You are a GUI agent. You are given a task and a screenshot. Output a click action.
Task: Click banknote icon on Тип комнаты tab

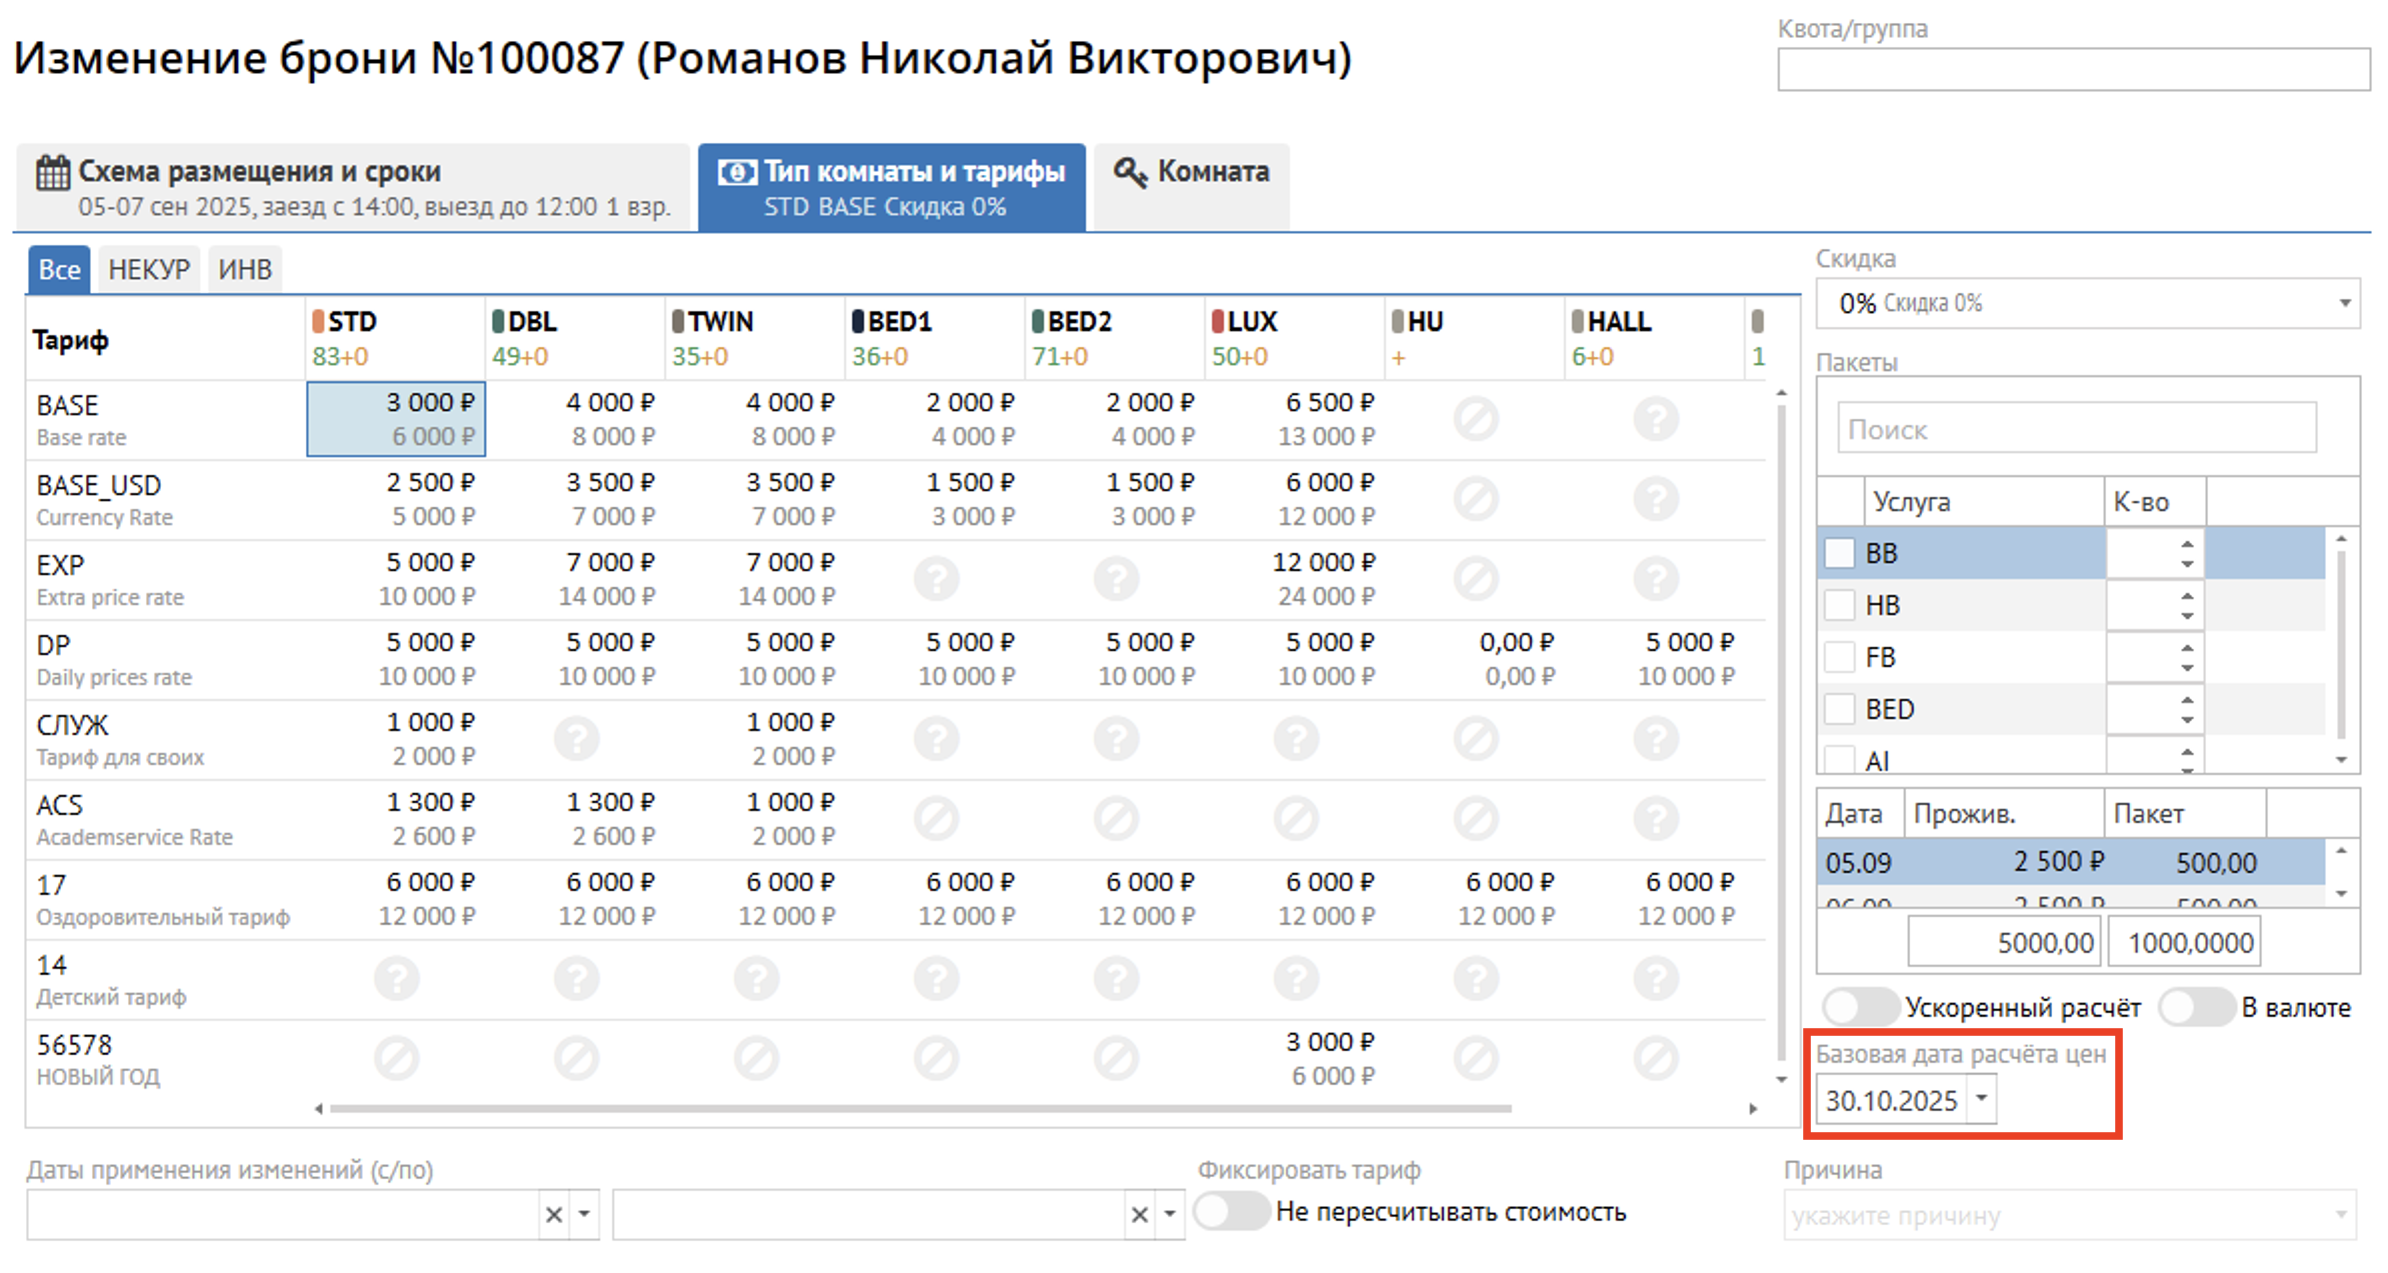click(737, 172)
